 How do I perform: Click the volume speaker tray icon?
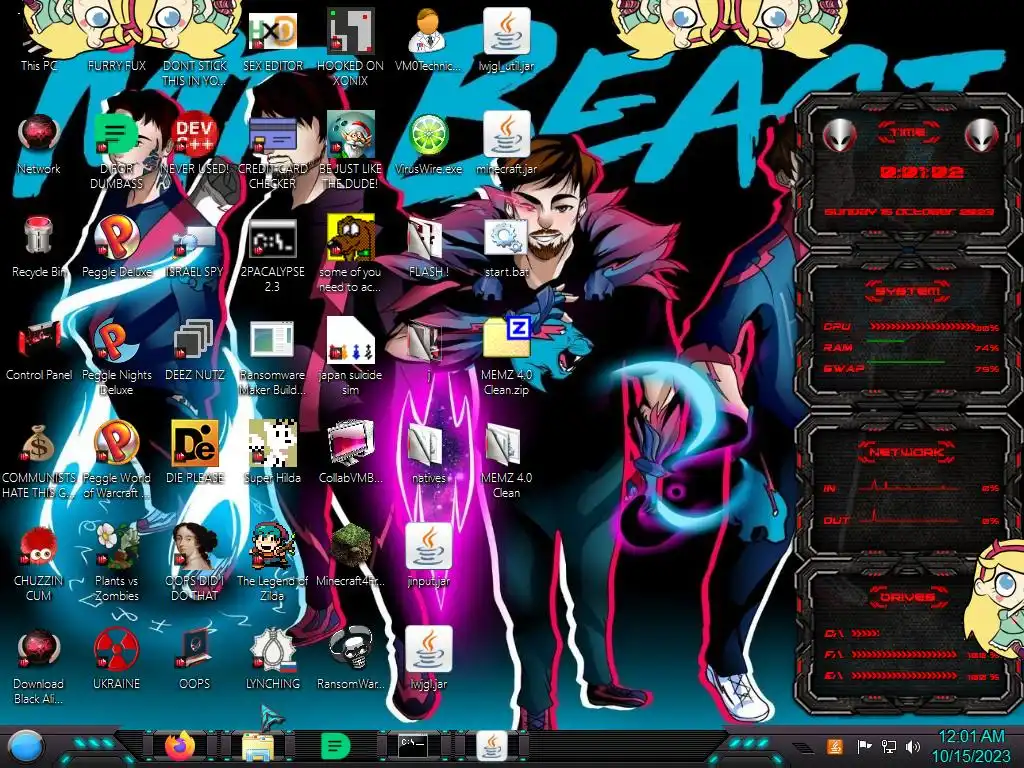tap(913, 746)
